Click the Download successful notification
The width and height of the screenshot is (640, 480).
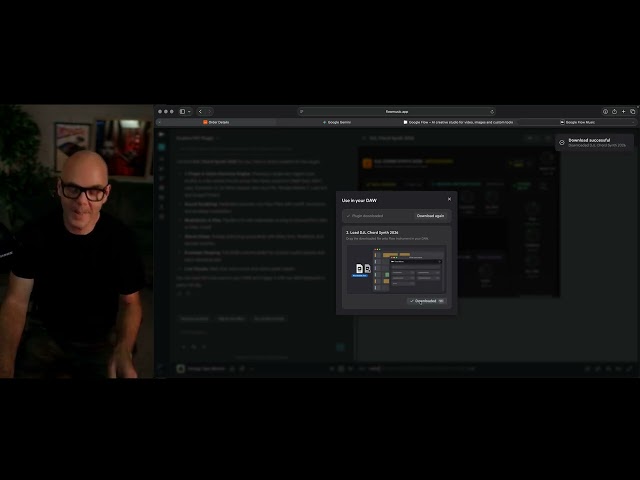pos(594,142)
